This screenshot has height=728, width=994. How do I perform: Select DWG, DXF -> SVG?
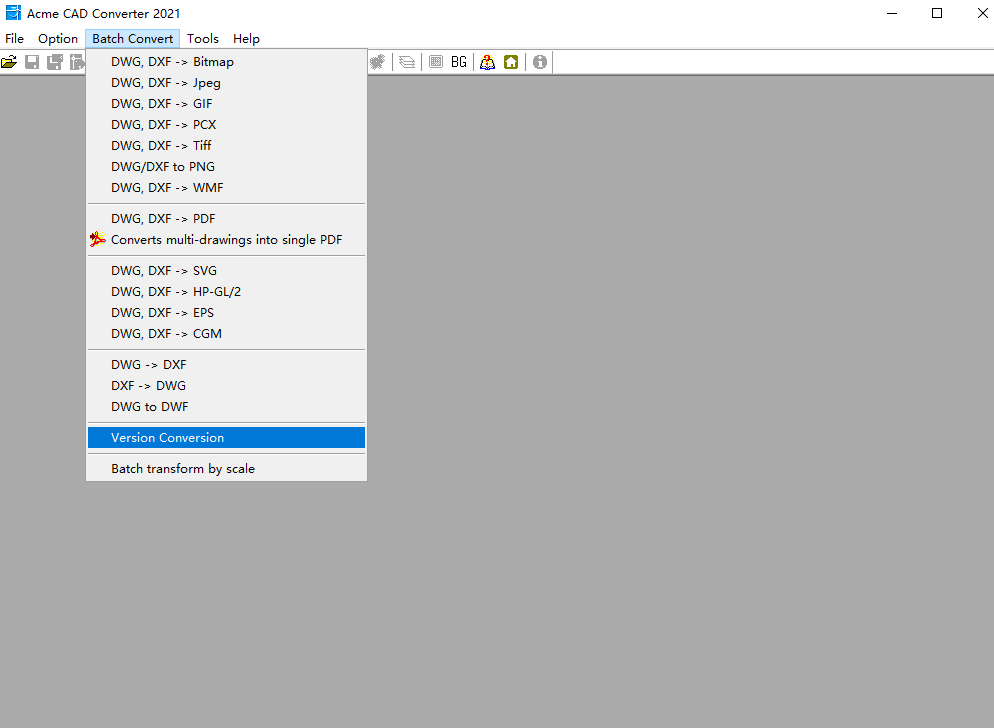[x=226, y=270]
